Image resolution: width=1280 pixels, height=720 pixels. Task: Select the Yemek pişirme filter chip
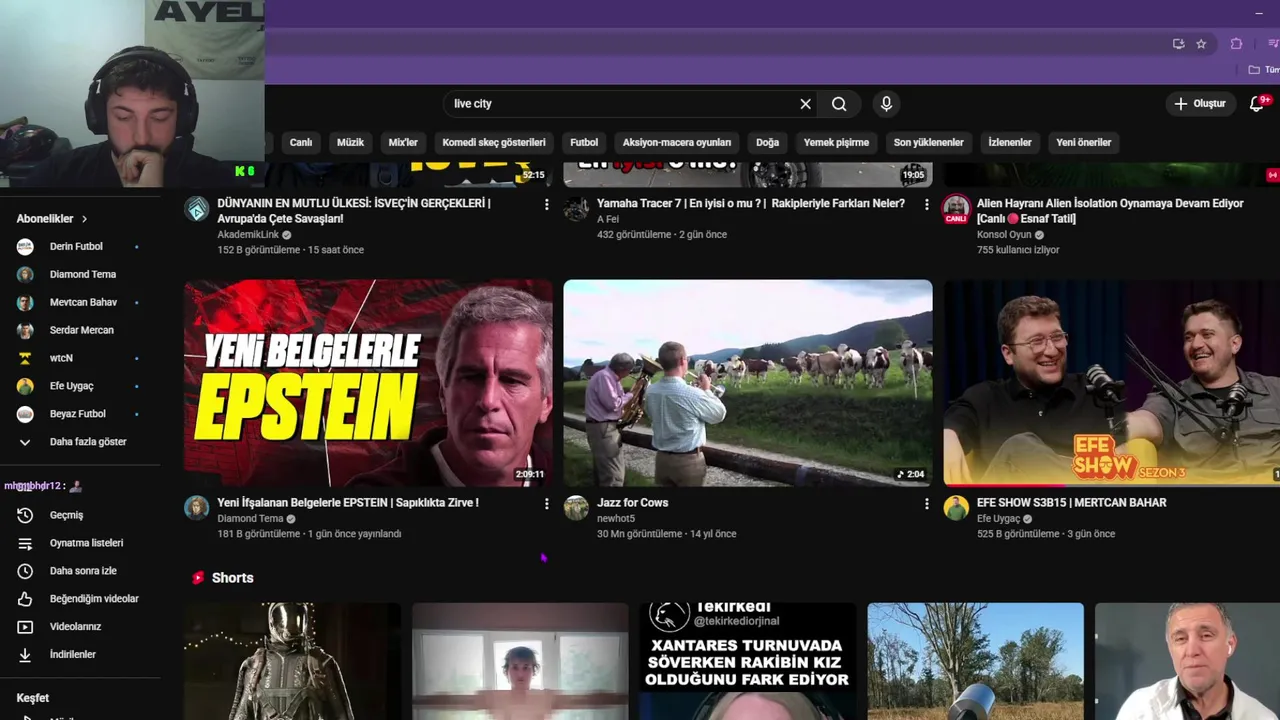[836, 142]
